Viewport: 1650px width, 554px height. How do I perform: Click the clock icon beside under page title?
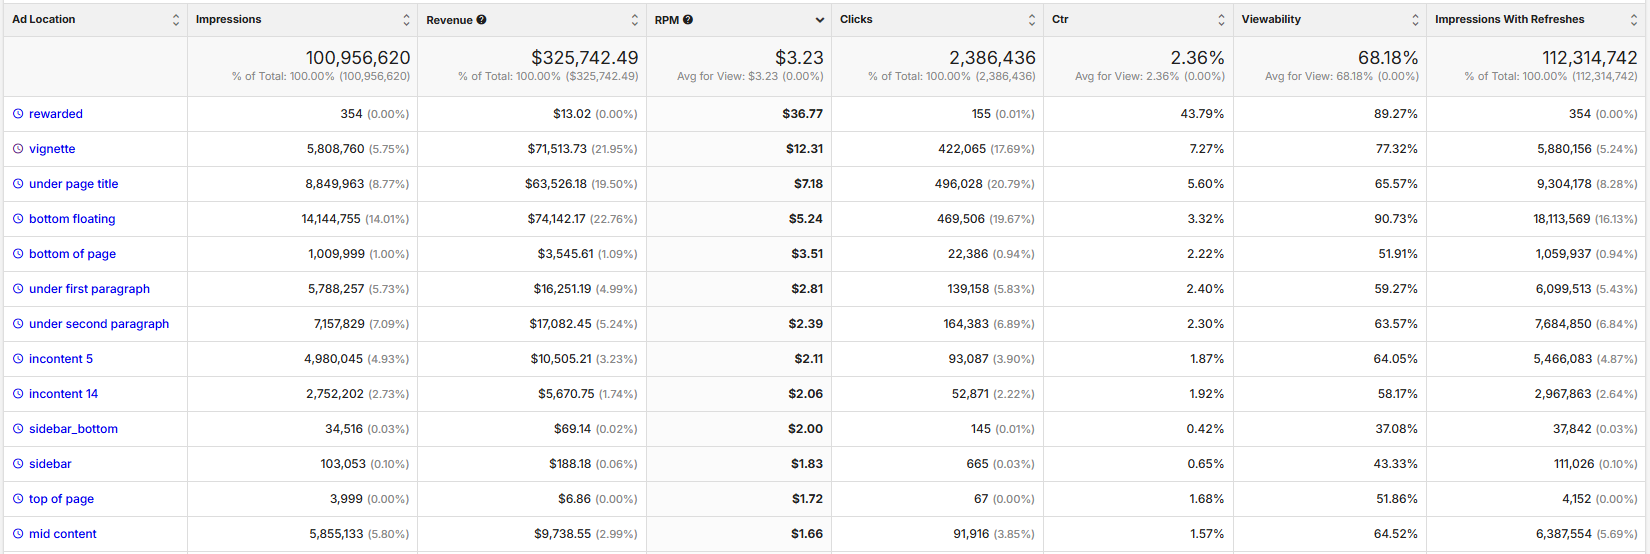click(18, 184)
